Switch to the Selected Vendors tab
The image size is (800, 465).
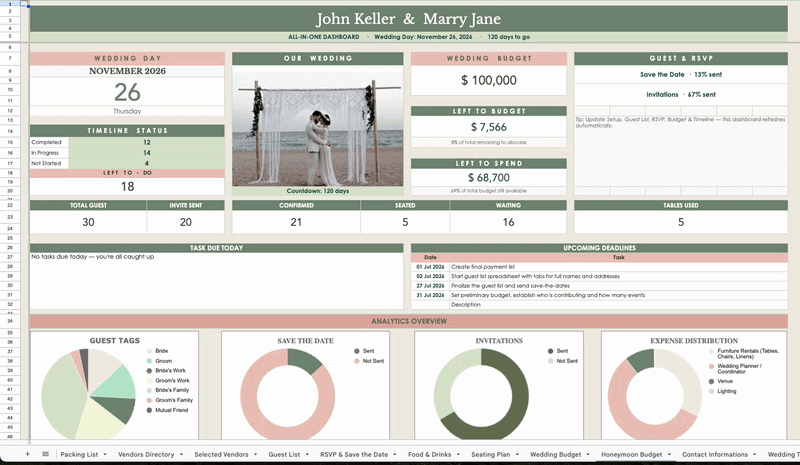[221, 454]
